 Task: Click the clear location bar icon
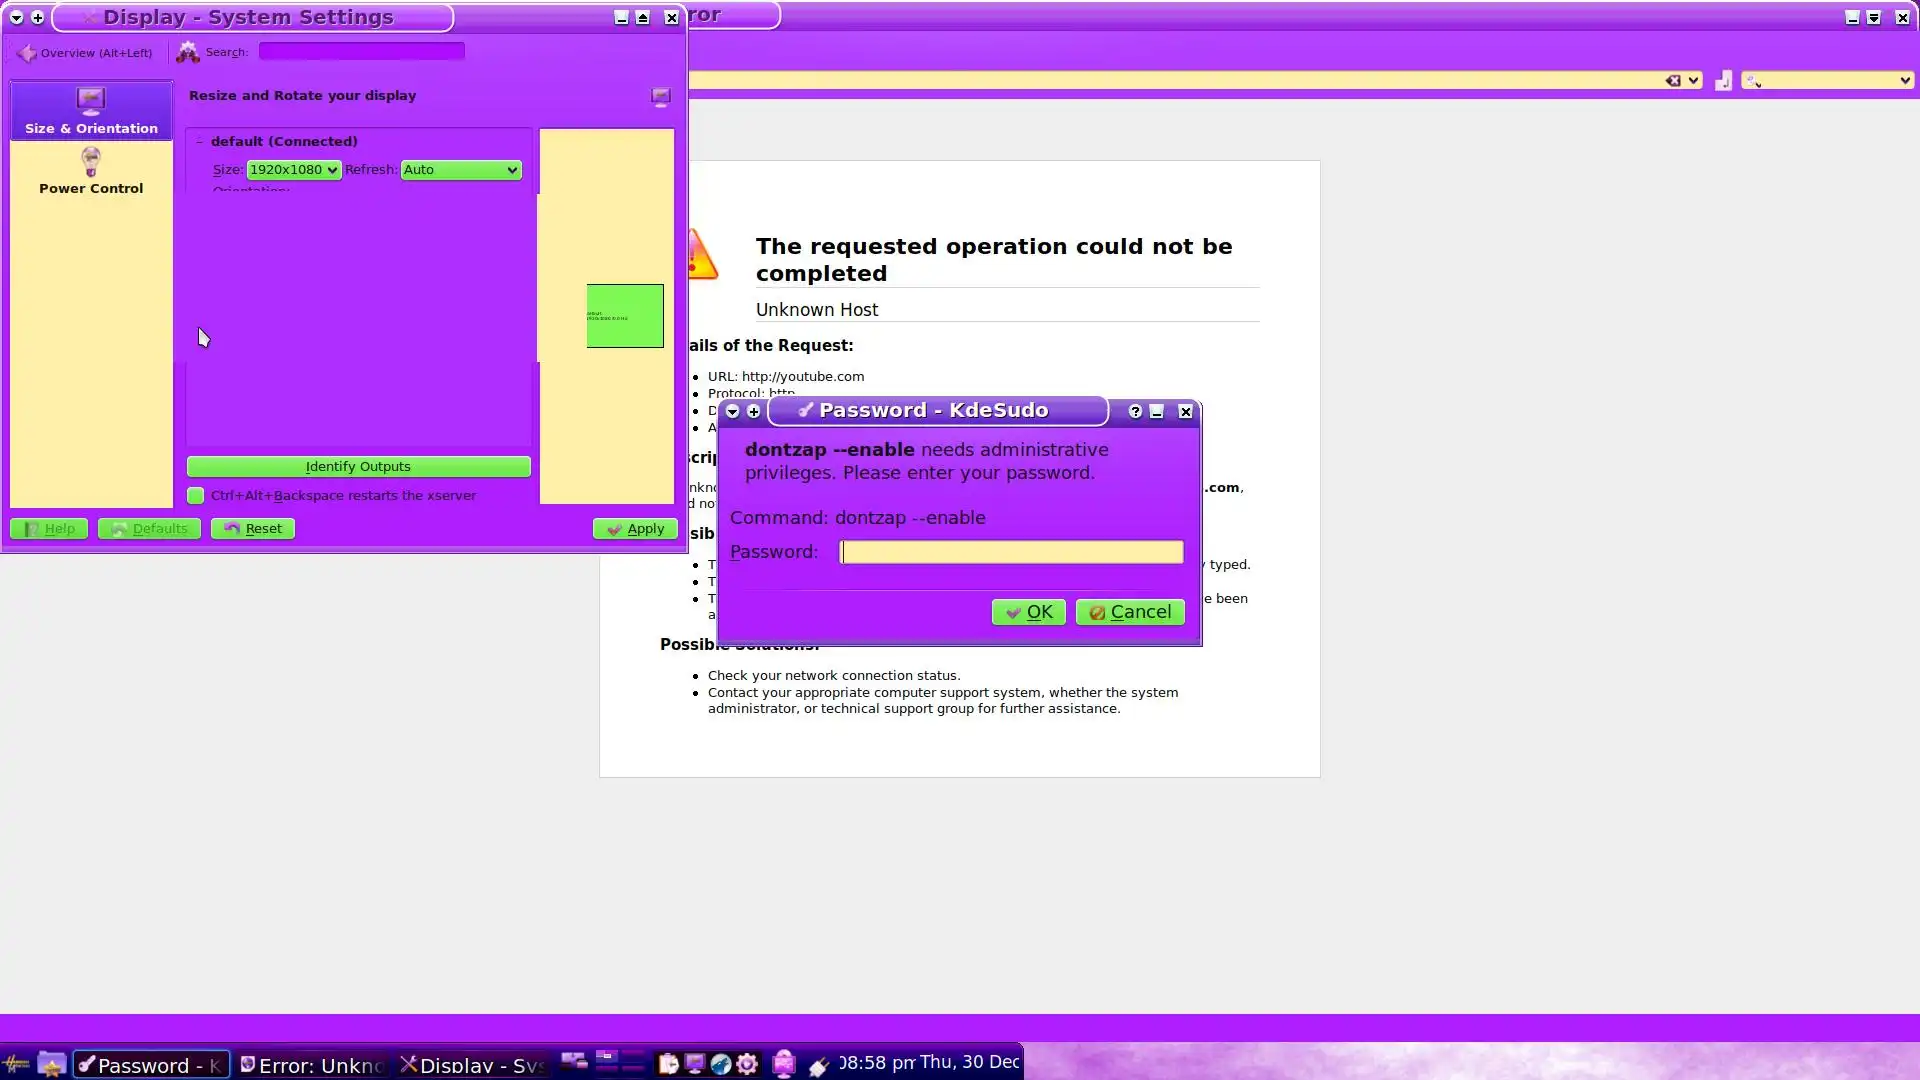(1672, 80)
